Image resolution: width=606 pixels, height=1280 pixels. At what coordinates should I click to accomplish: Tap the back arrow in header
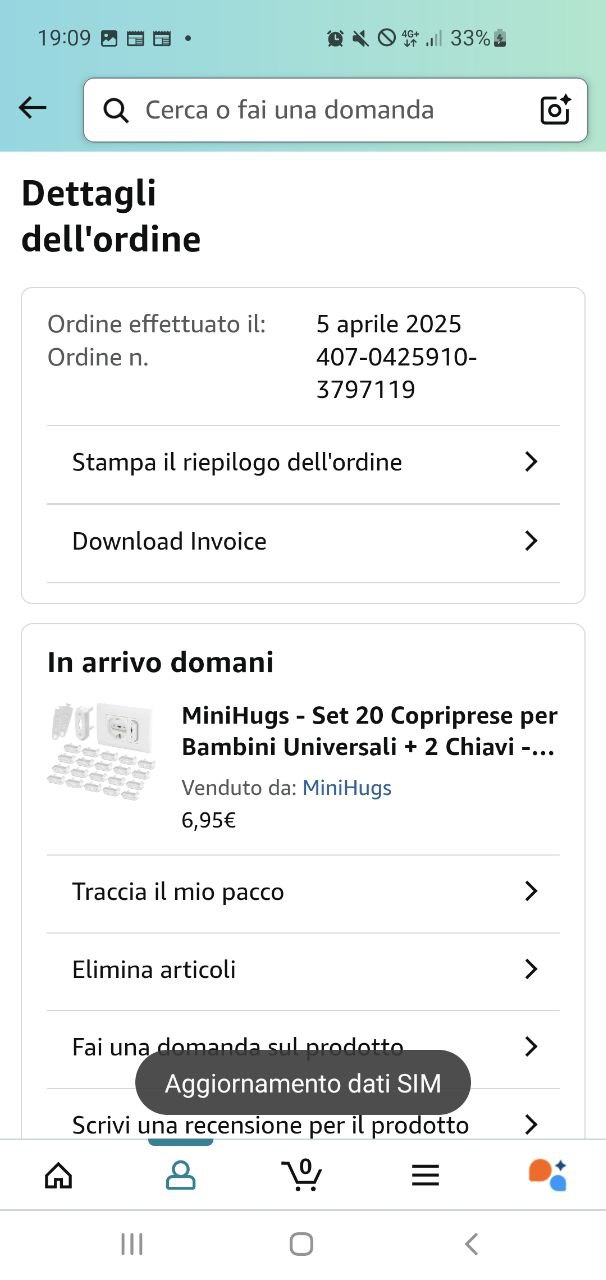(33, 108)
